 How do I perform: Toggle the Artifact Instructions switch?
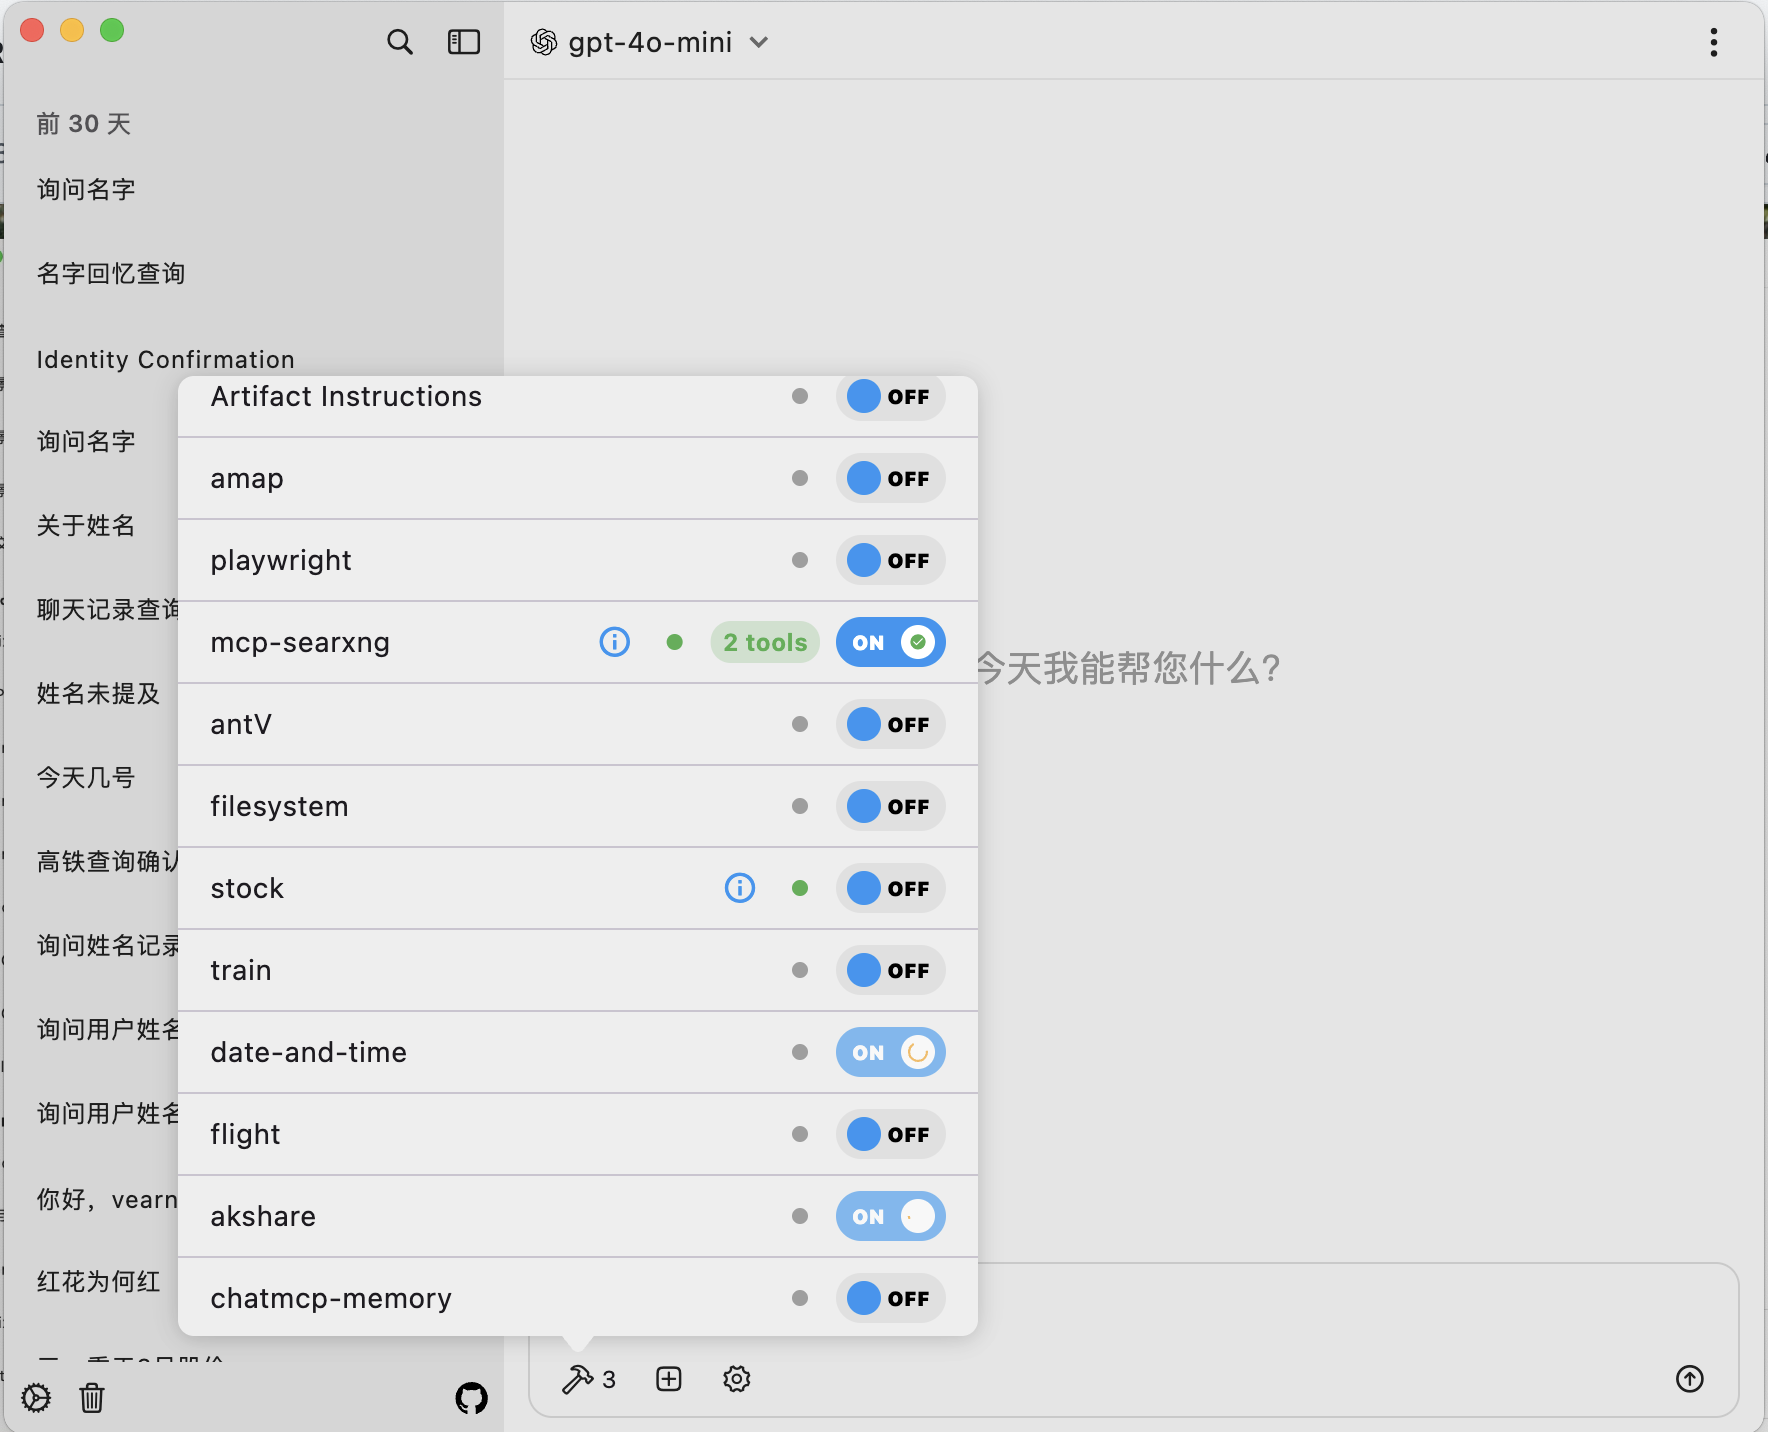click(x=891, y=396)
